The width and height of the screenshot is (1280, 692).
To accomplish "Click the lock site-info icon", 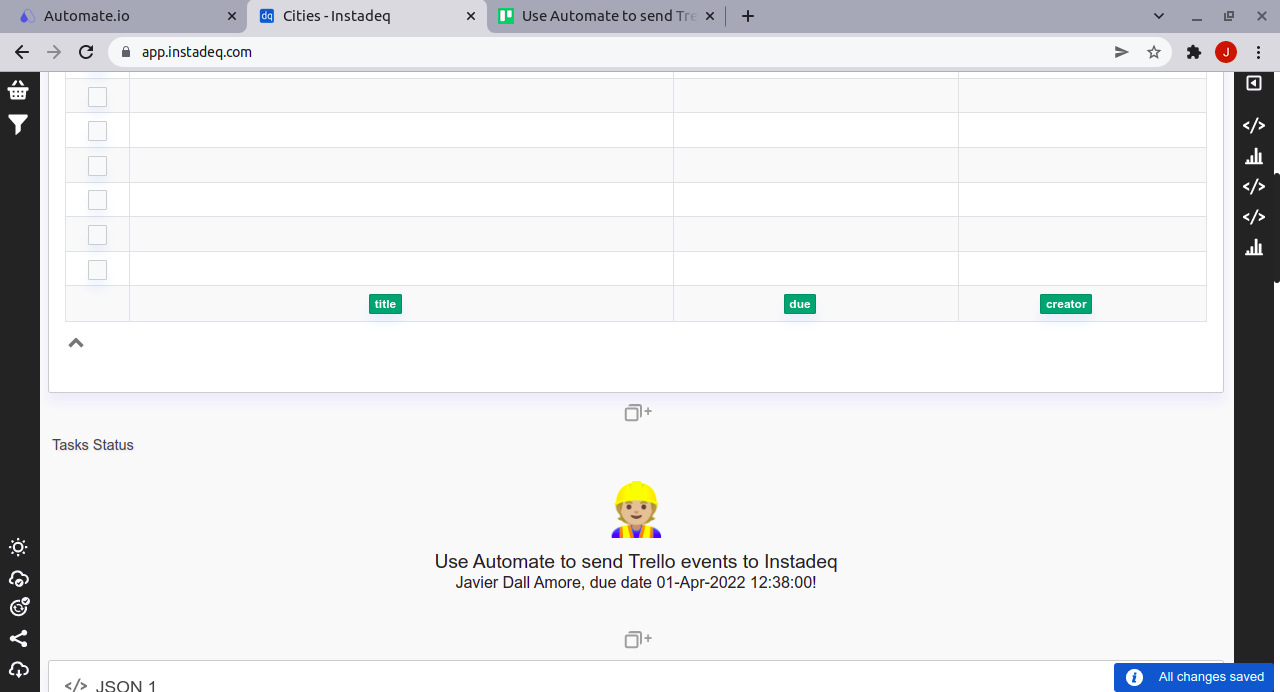I will pyautogui.click(x=126, y=52).
